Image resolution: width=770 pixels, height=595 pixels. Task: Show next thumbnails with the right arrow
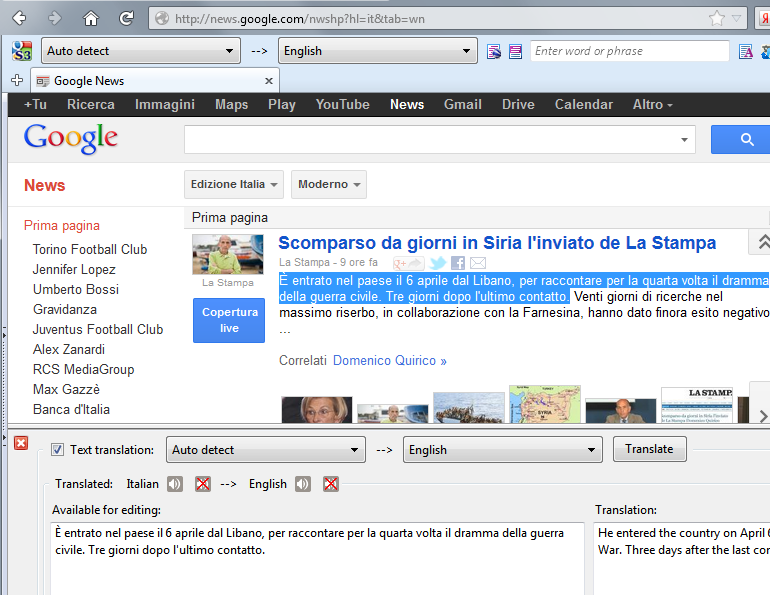click(x=763, y=415)
